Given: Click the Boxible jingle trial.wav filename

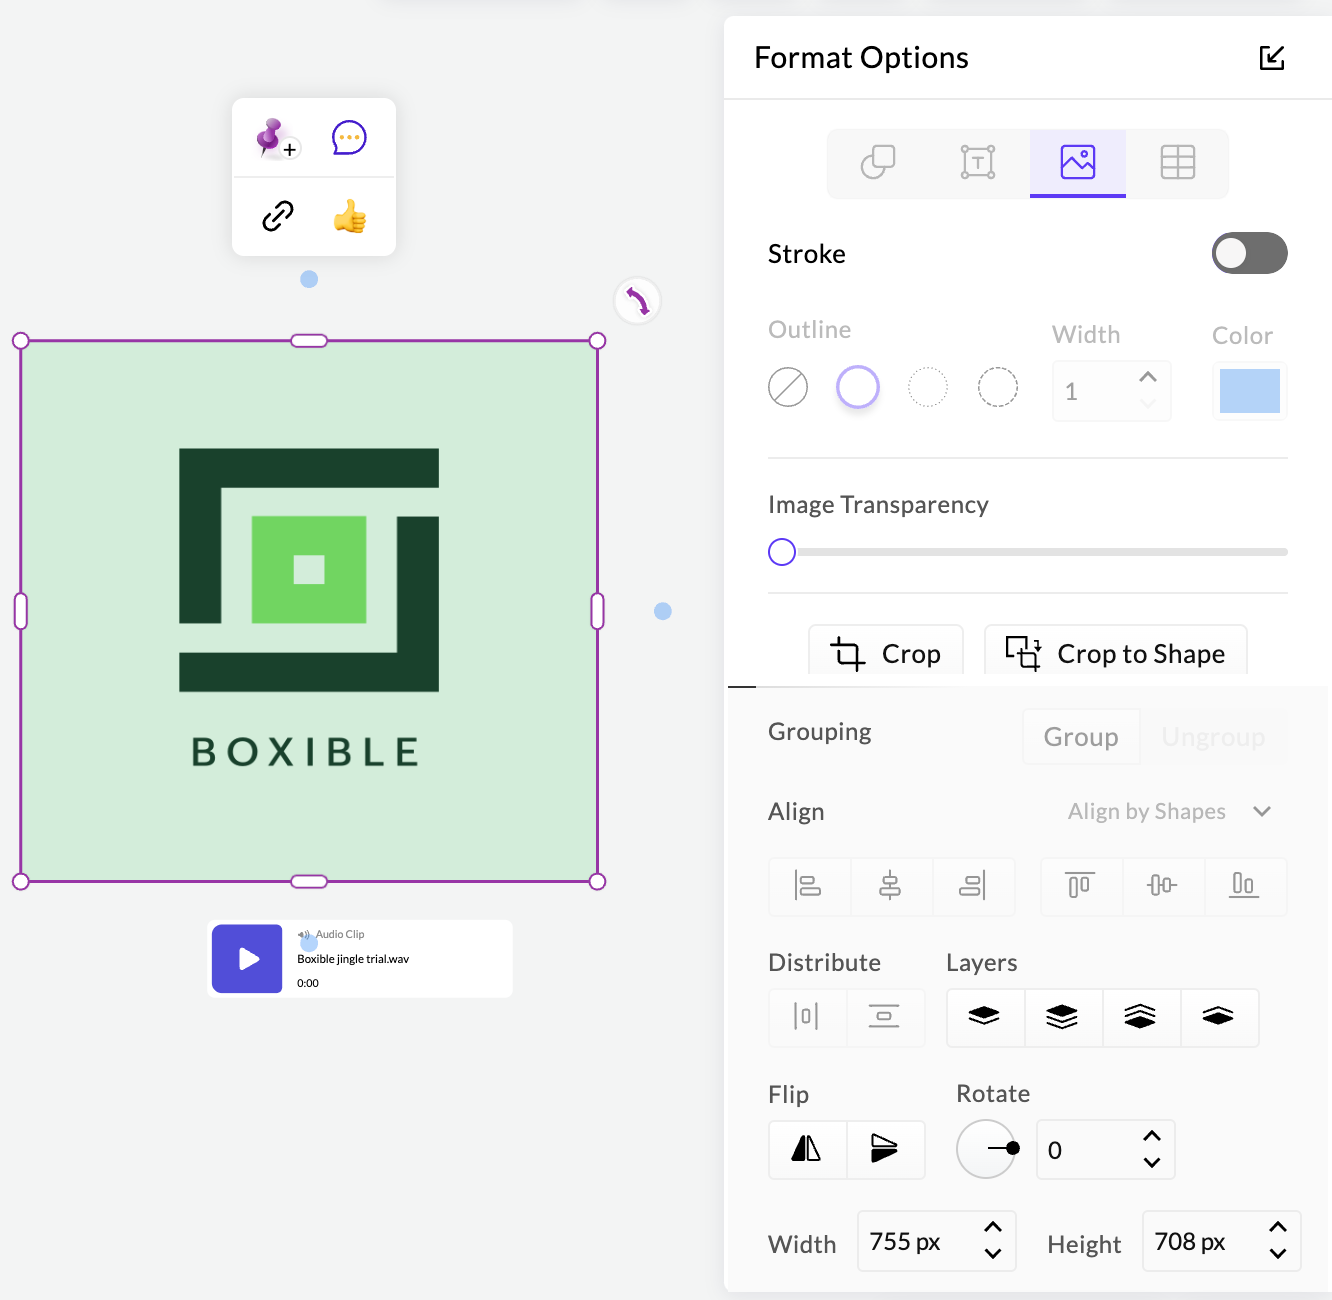Looking at the screenshot, I should click(353, 959).
